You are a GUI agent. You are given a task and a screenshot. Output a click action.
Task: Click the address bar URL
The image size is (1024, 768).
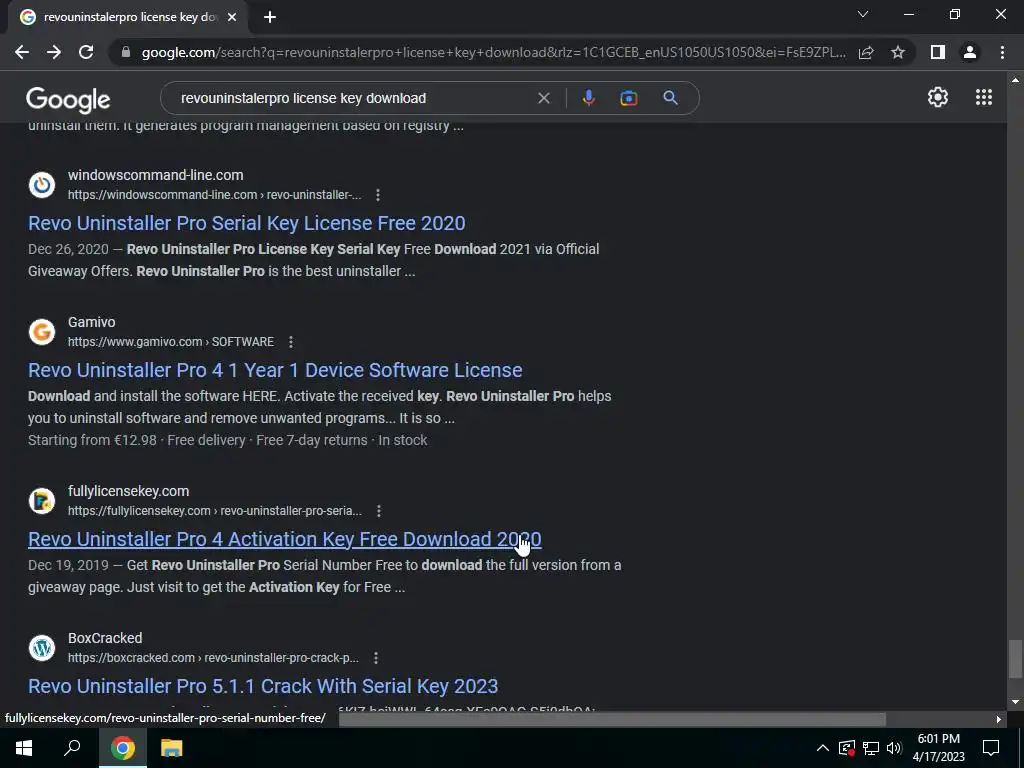click(493, 52)
